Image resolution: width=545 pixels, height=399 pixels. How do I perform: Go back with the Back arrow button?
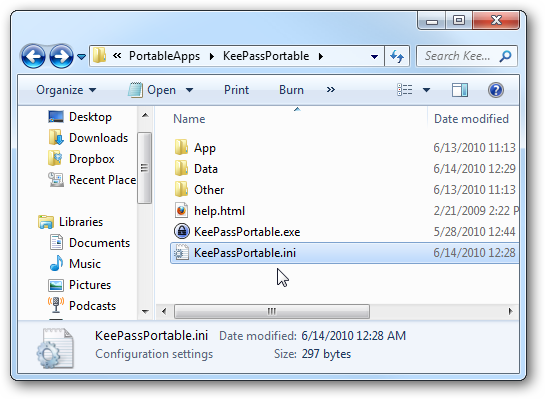click(x=33, y=56)
